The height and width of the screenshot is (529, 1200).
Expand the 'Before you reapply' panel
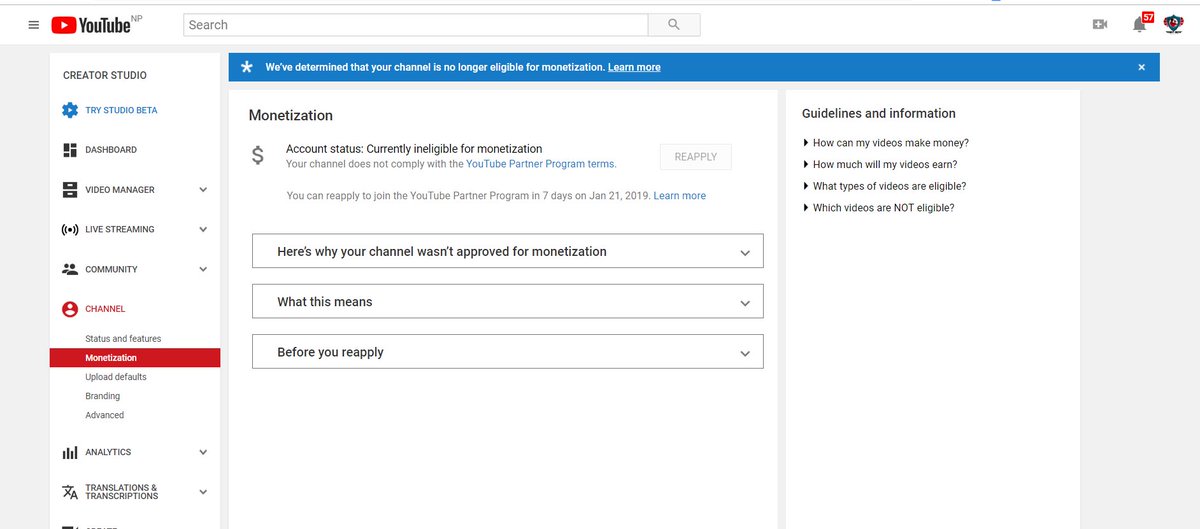[x=507, y=352]
